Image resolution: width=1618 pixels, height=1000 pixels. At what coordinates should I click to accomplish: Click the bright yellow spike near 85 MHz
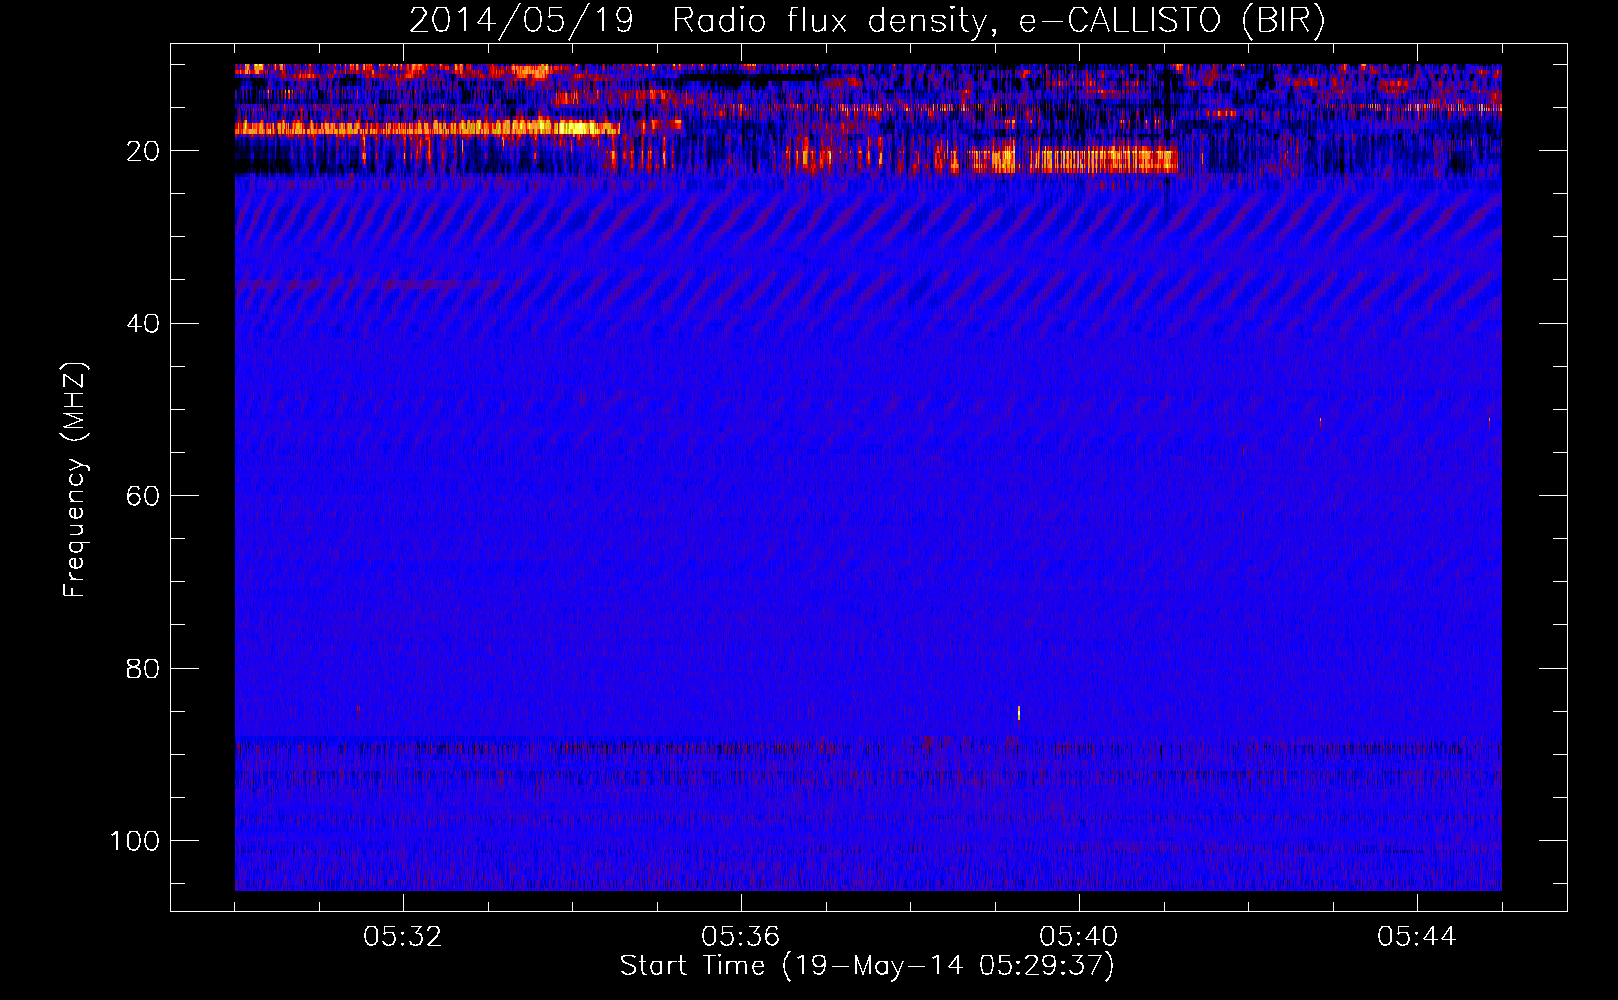1019,713
